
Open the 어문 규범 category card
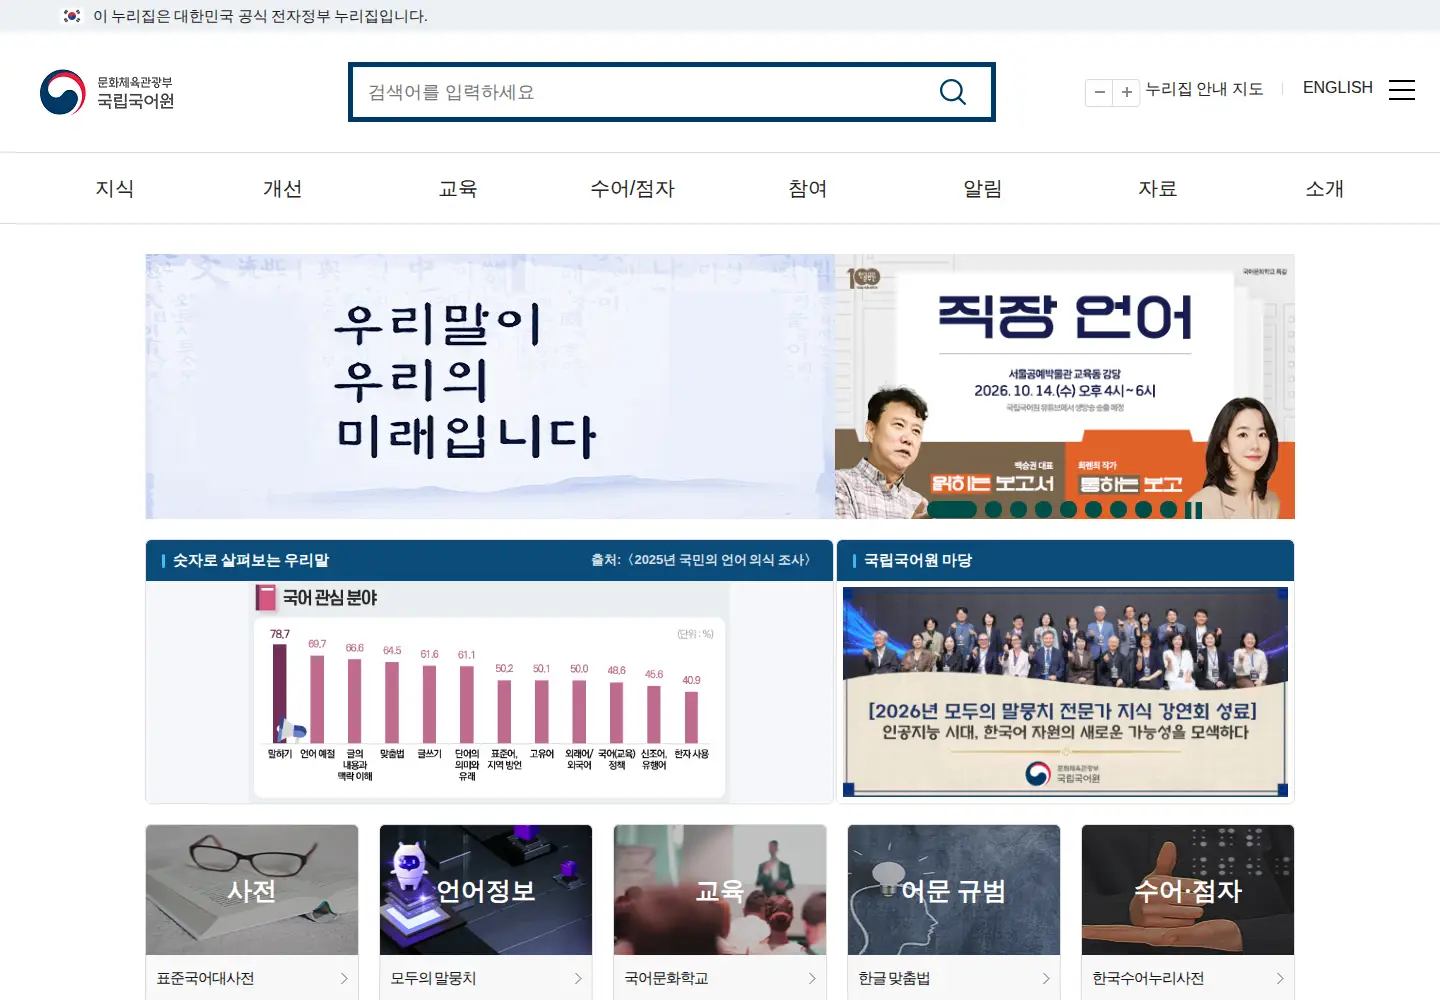point(954,890)
